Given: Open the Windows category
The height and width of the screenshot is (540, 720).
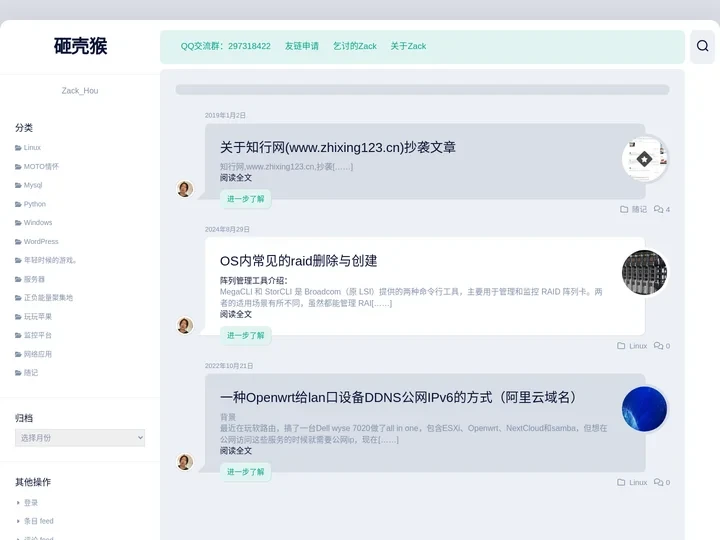Looking at the screenshot, I should [38, 222].
